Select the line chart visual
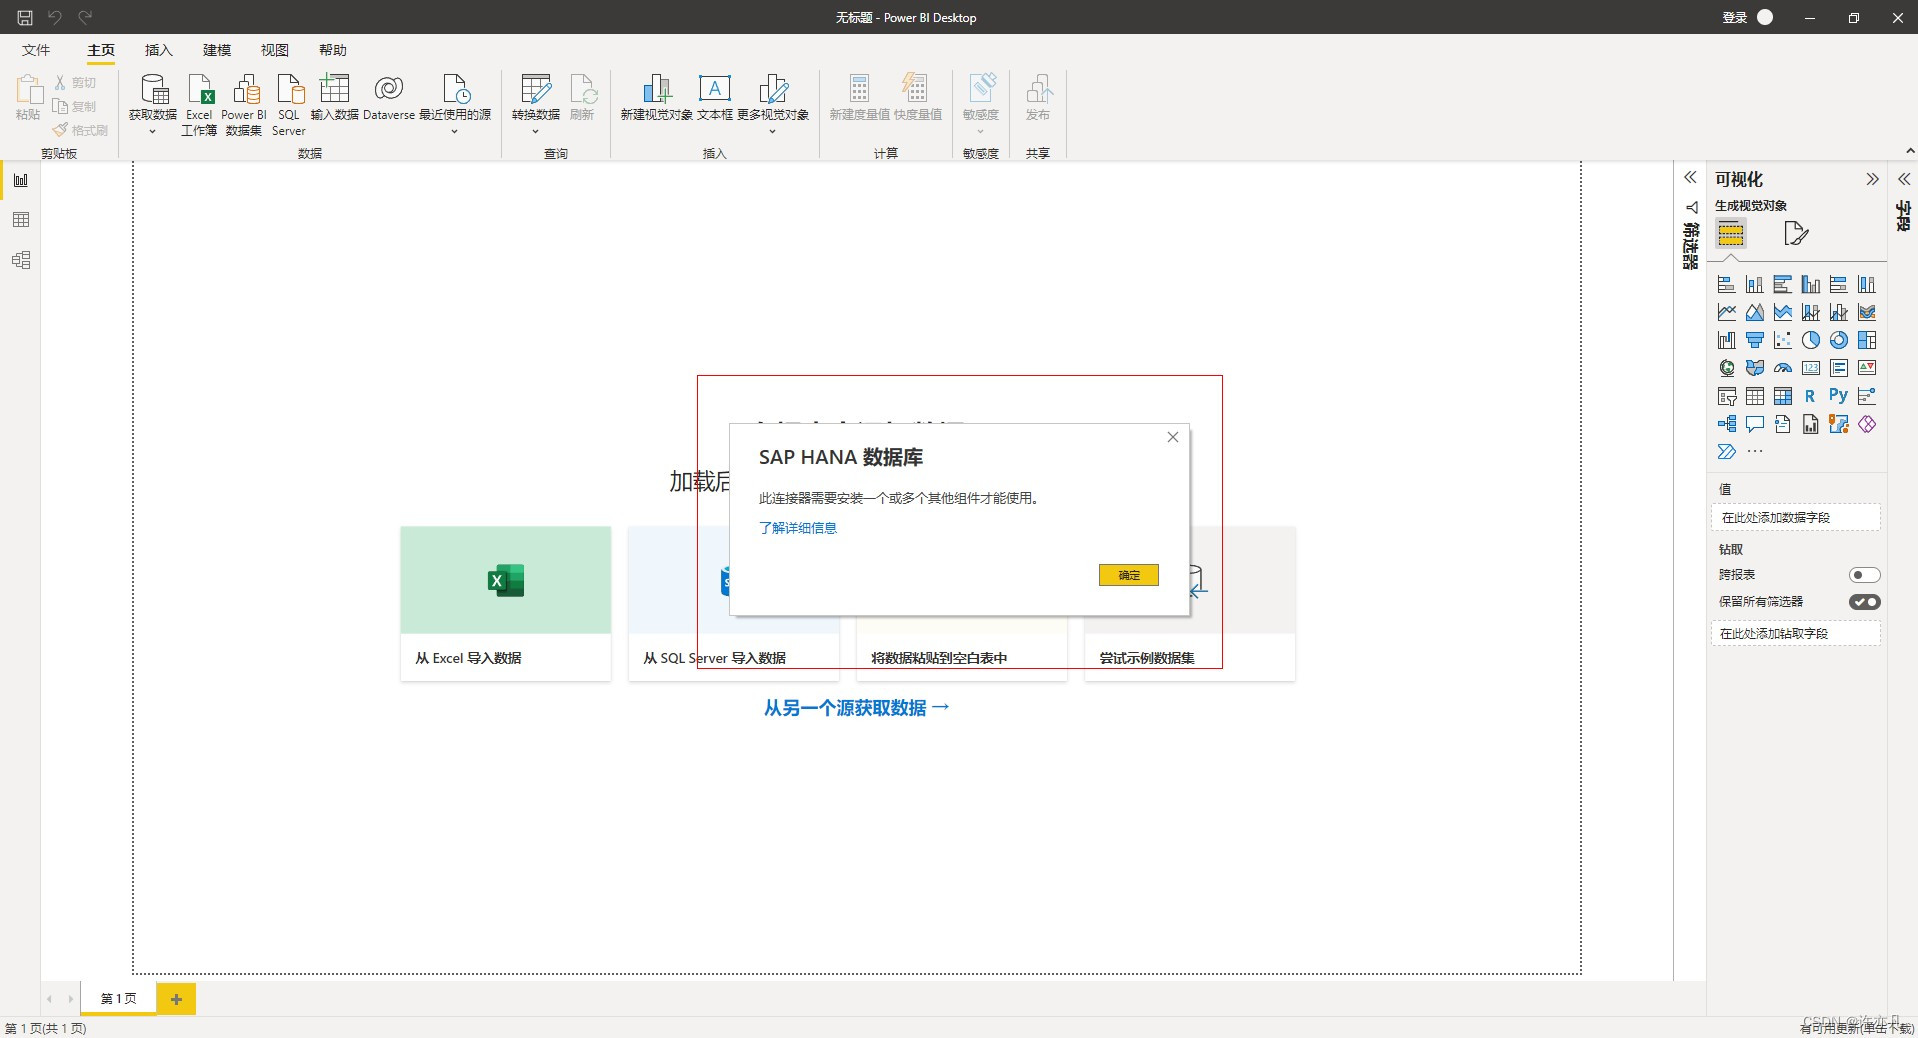Image resolution: width=1918 pixels, height=1038 pixels. point(1726,313)
